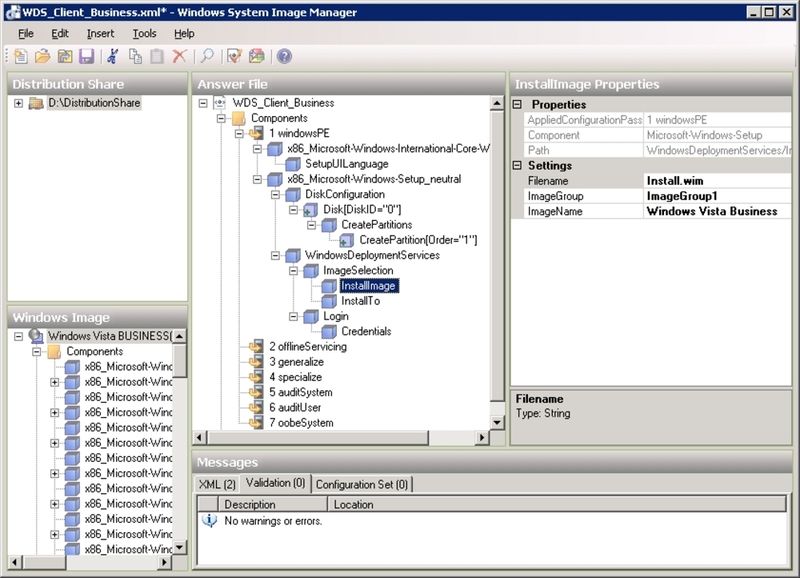
Task: Open the Insert menu
Action: point(100,33)
